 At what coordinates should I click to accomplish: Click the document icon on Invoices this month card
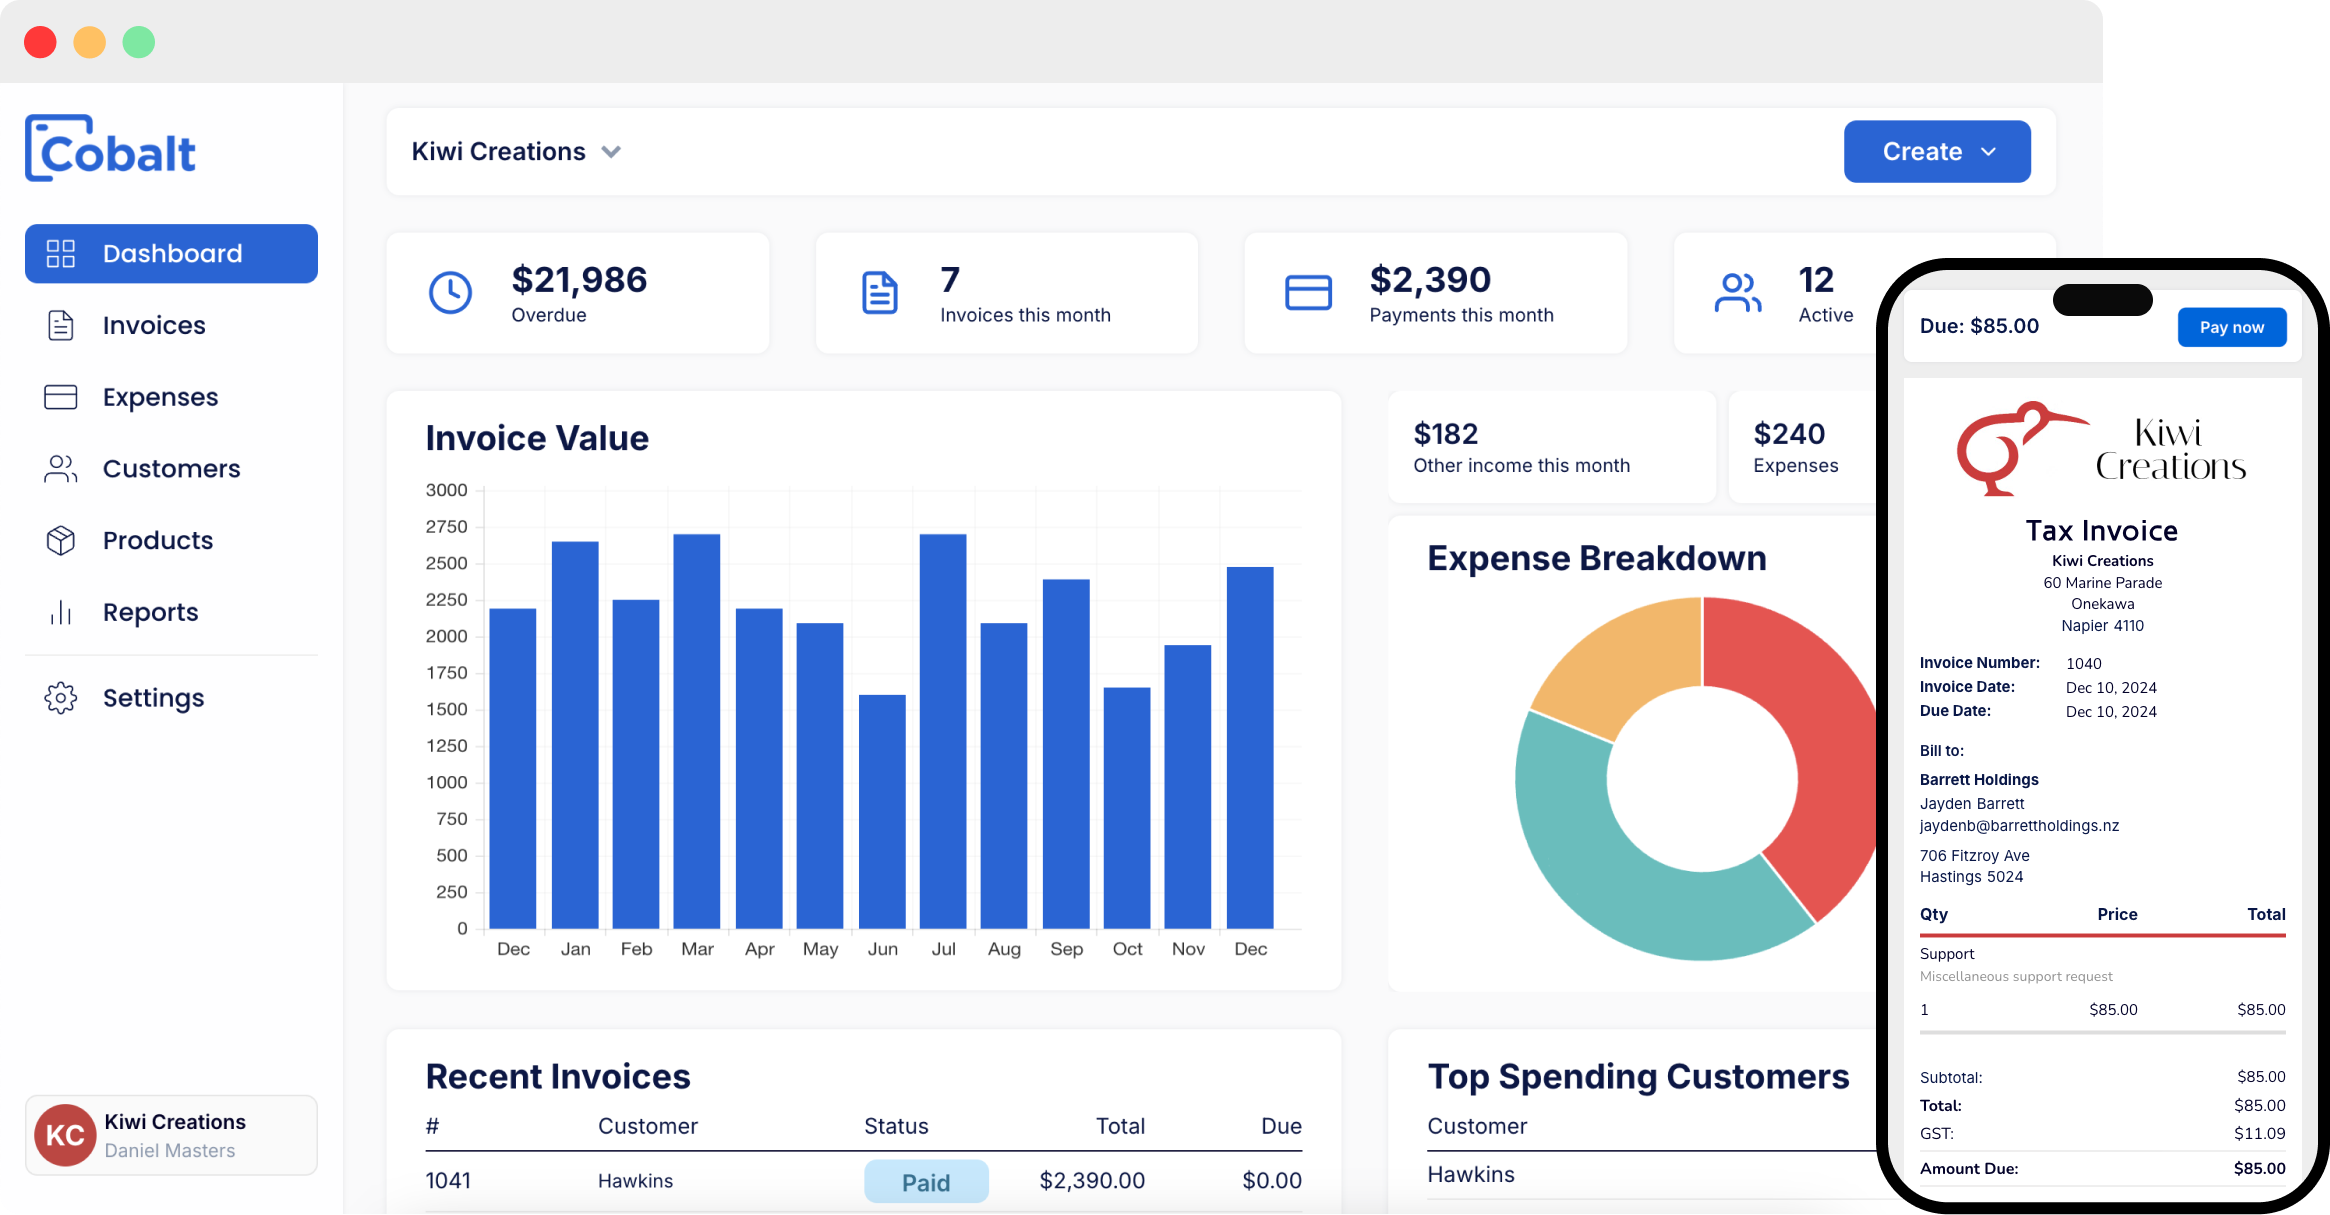pos(880,293)
